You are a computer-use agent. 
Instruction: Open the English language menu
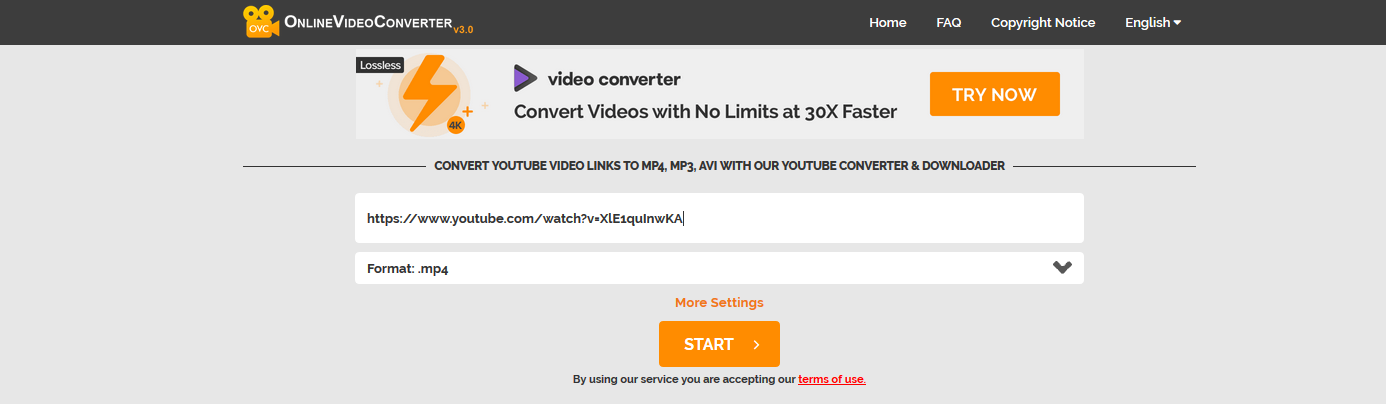(x=1153, y=22)
